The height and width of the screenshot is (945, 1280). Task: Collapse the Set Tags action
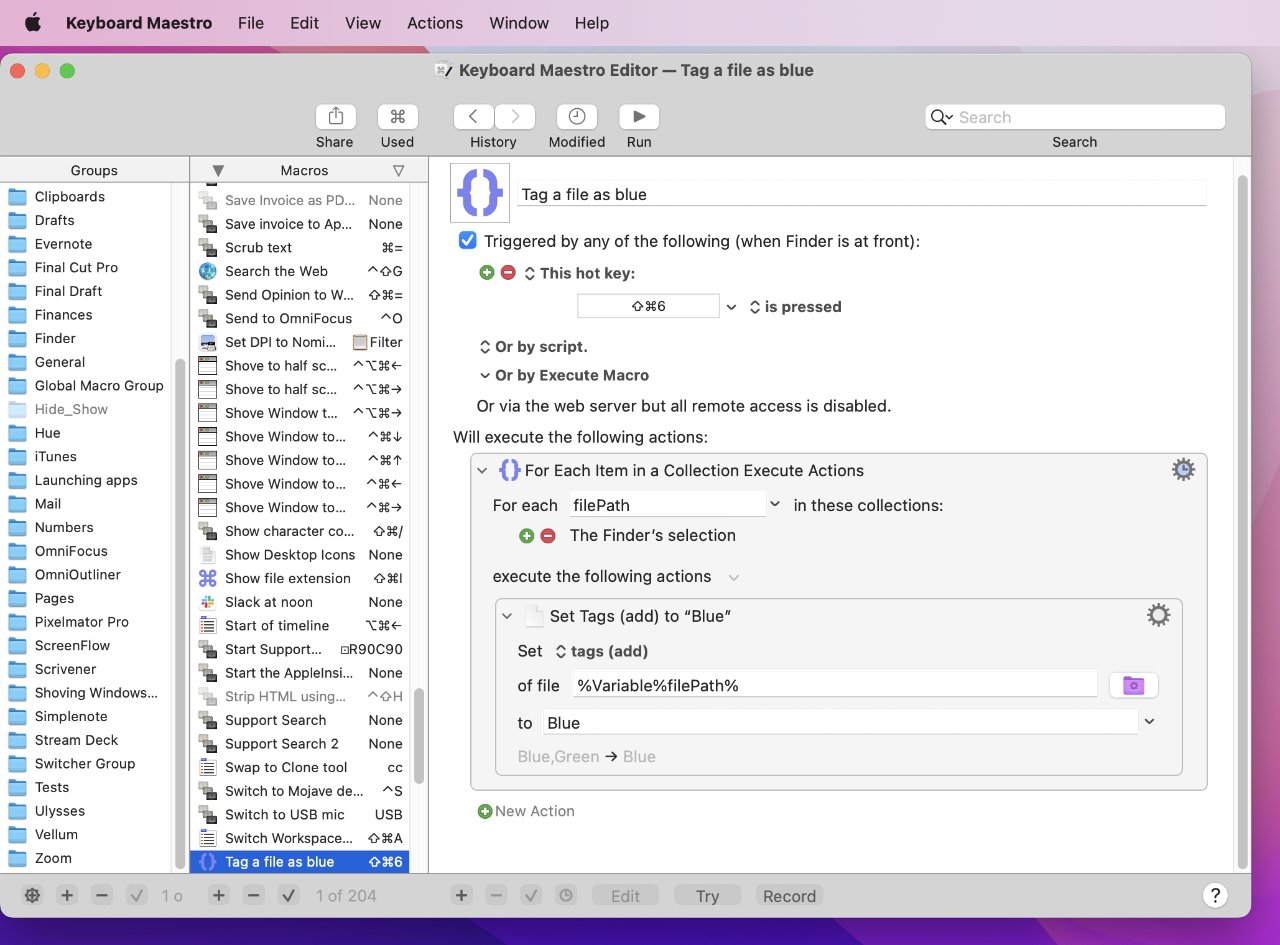coord(507,616)
